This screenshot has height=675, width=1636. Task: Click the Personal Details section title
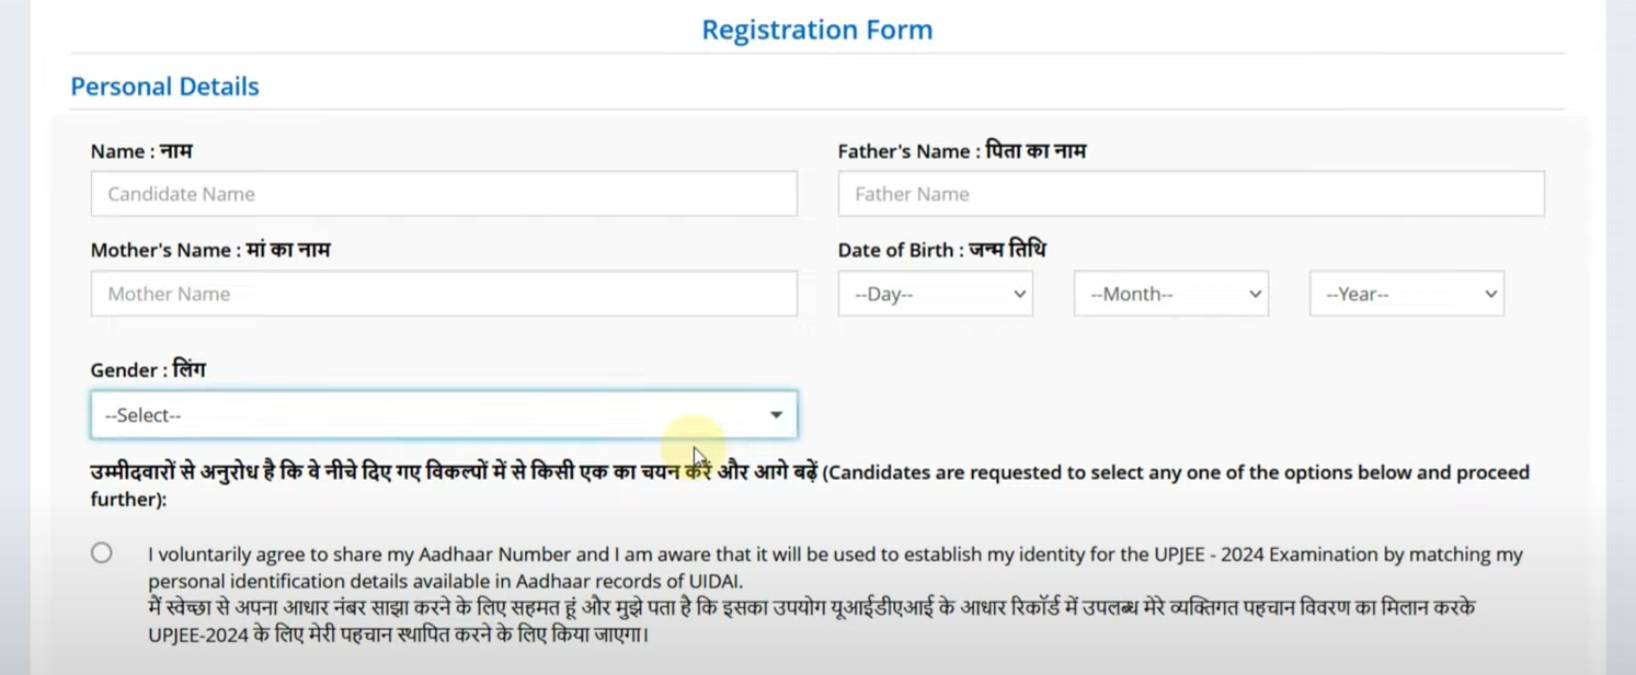click(x=165, y=87)
